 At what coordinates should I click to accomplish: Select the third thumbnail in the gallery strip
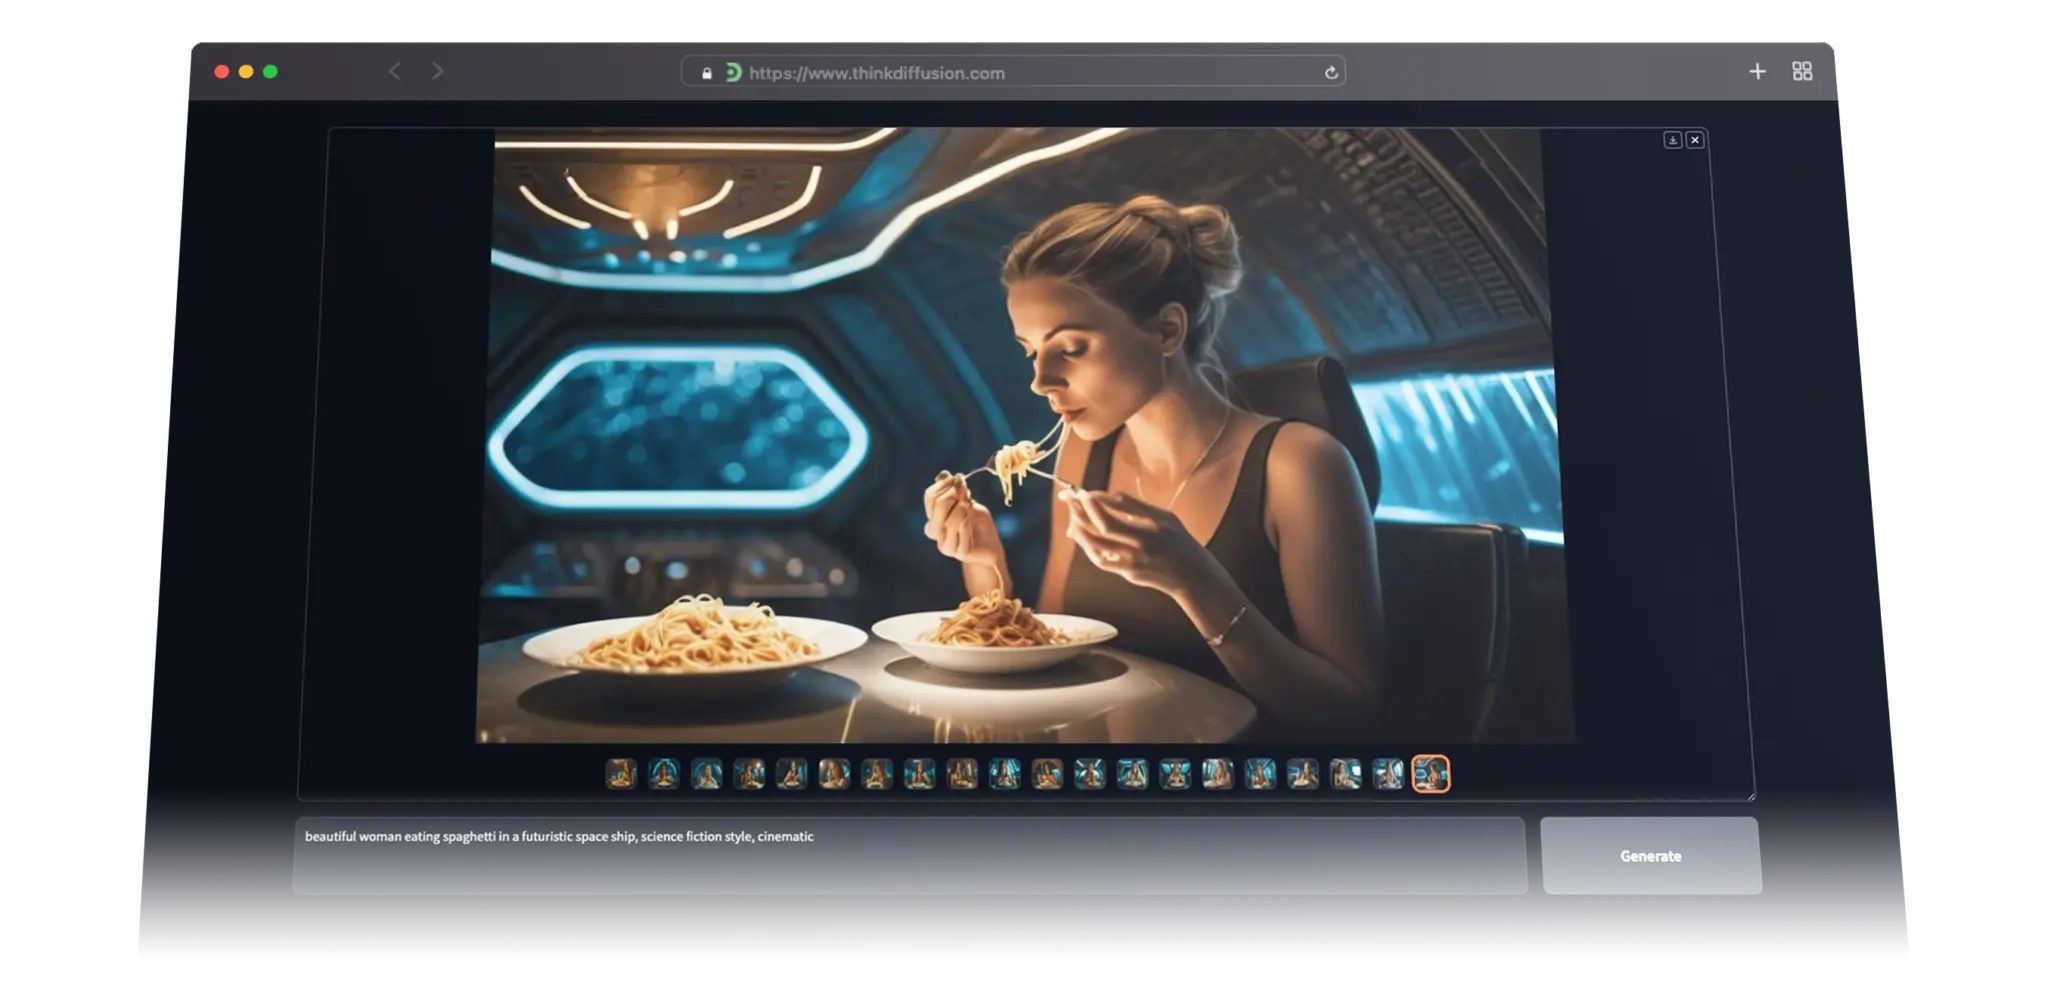(x=706, y=774)
